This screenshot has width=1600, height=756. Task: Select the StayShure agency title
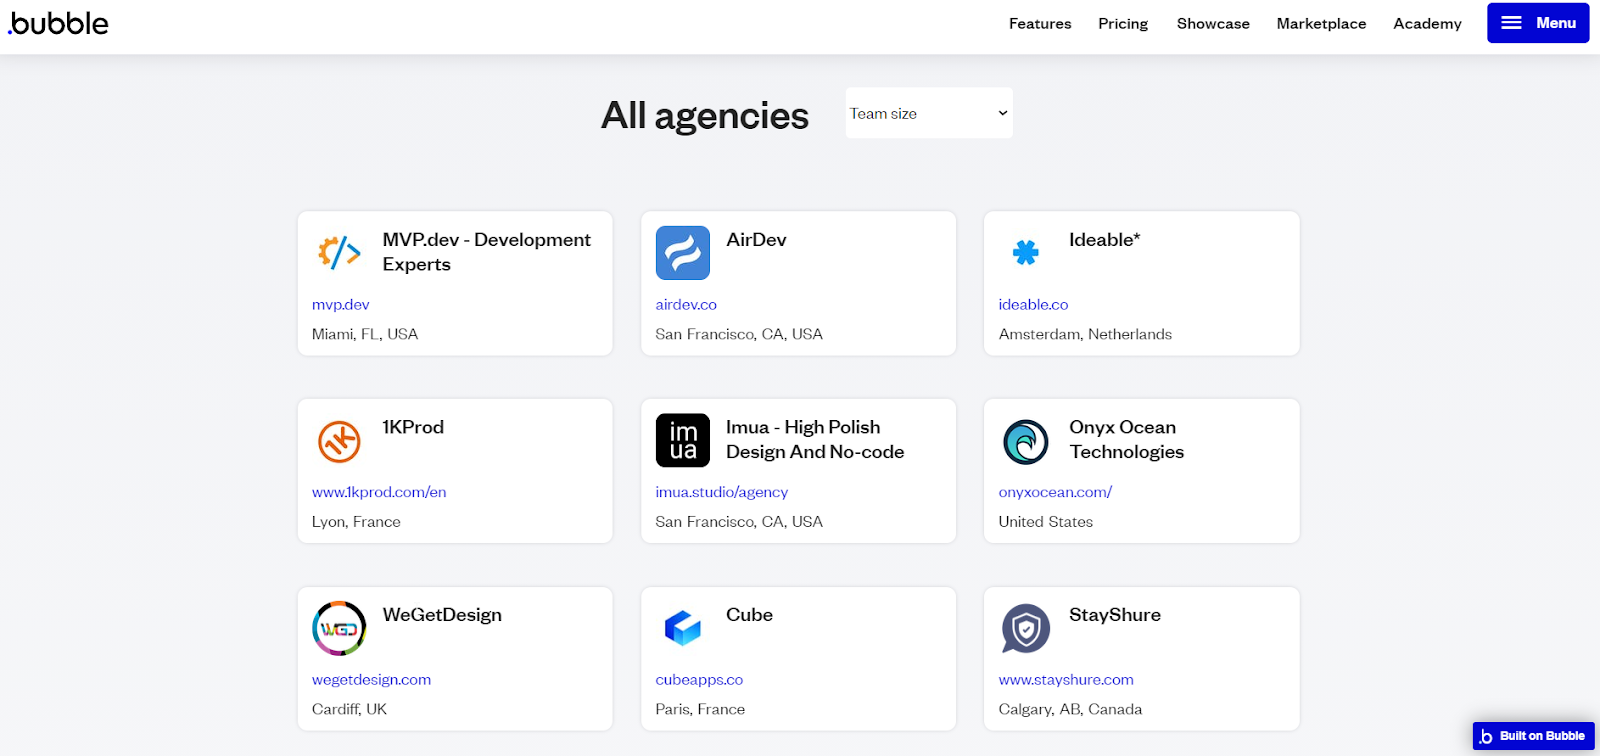pyautogui.click(x=1115, y=615)
